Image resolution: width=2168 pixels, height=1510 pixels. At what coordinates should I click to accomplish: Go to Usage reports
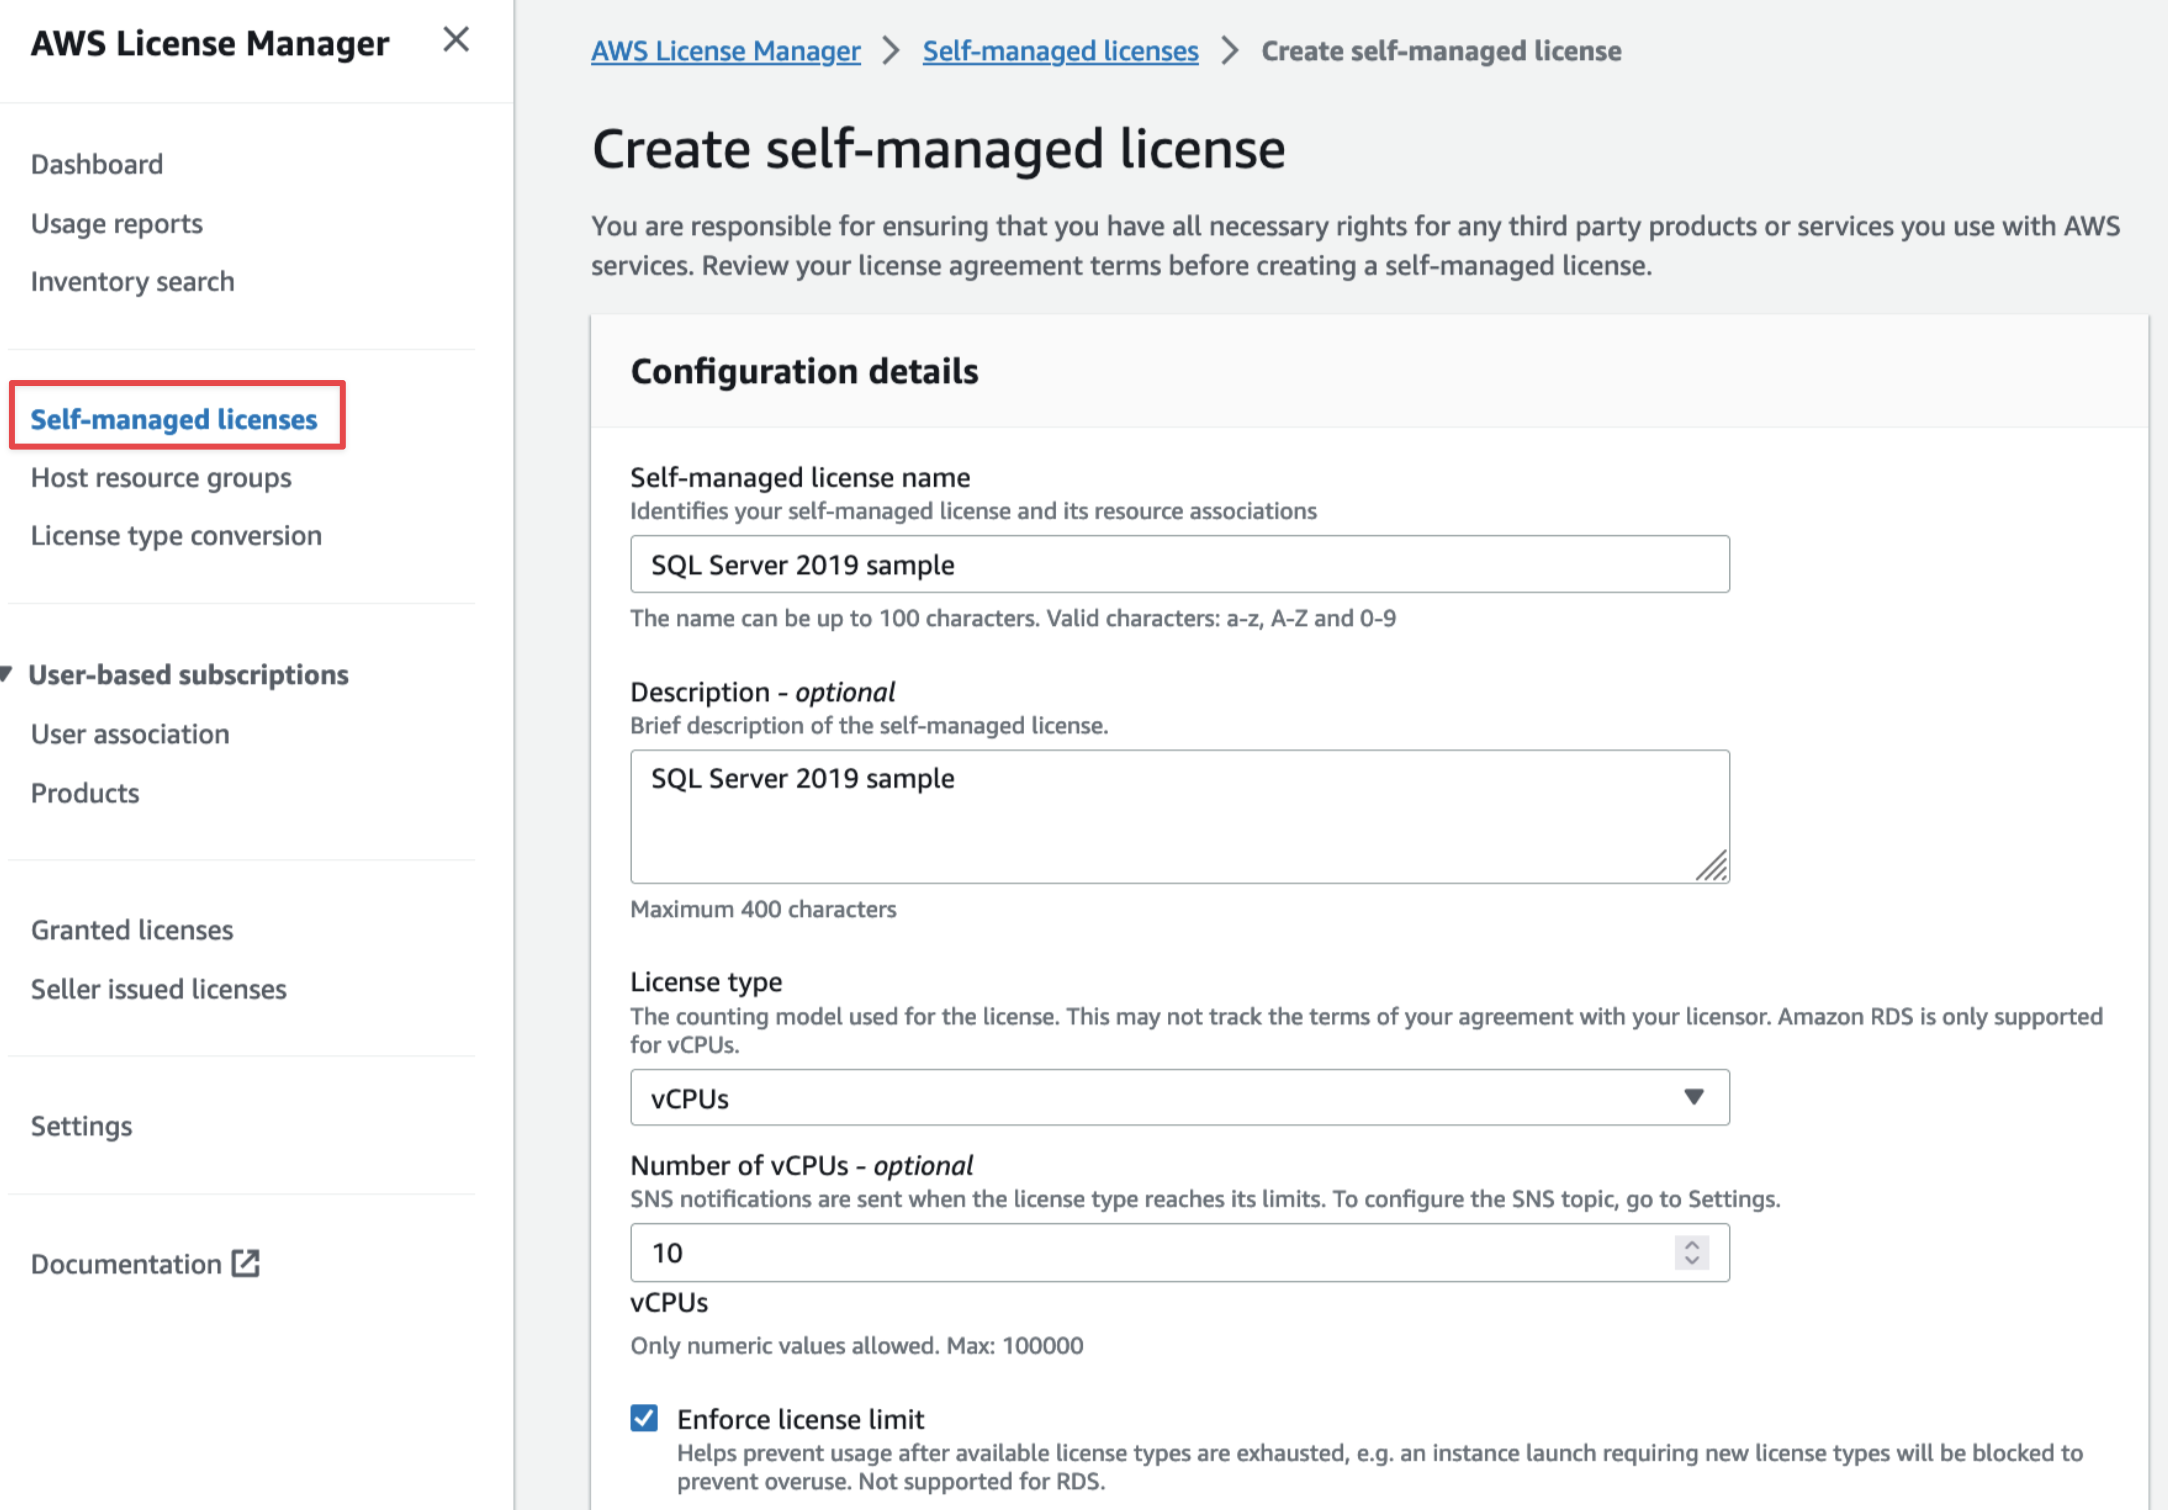[x=117, y=223]
